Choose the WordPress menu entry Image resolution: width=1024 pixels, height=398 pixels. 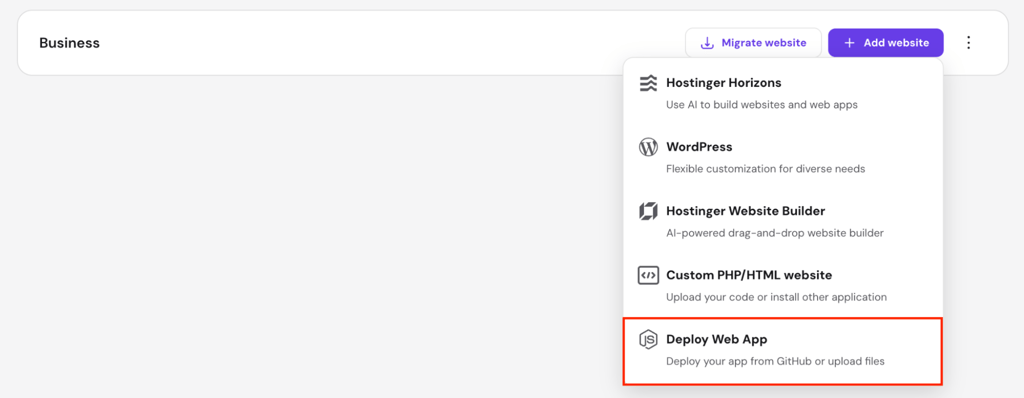tap(782, 157)
